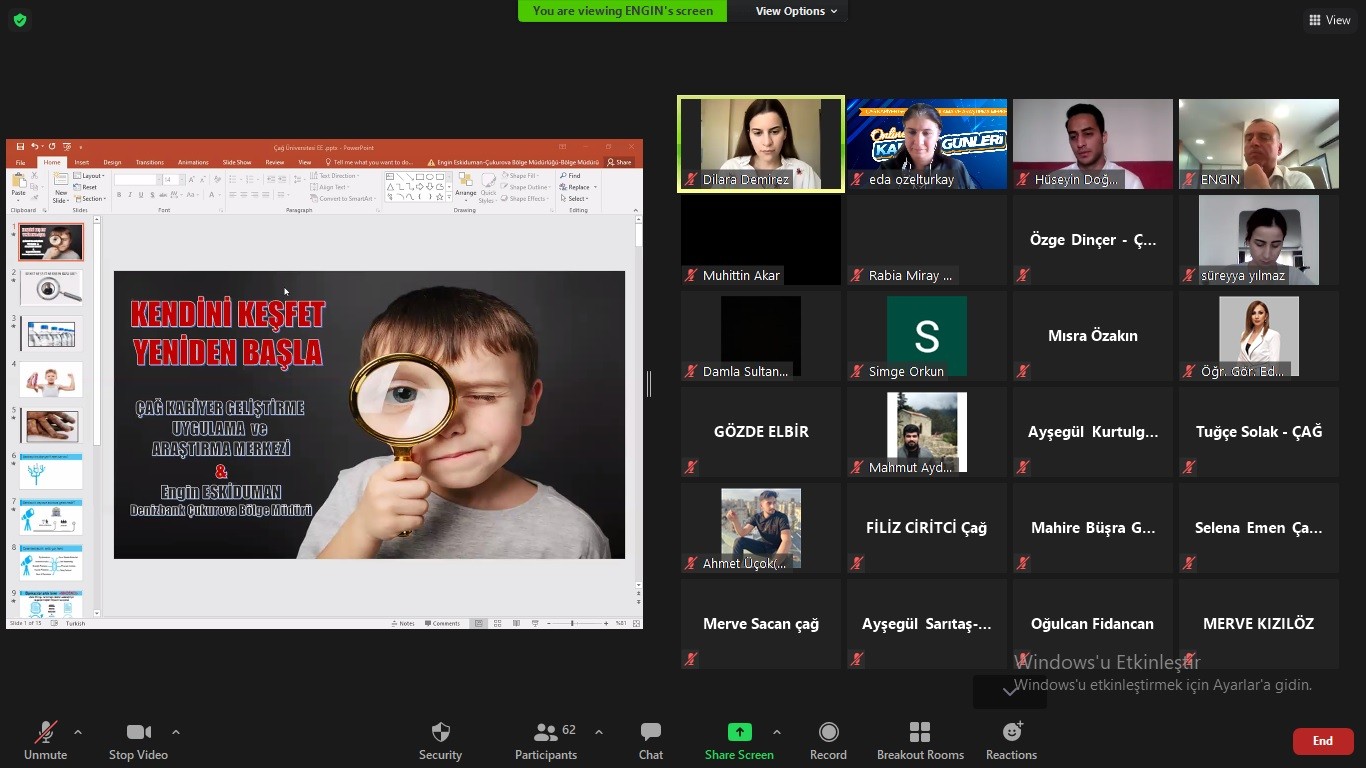The height and width of the screenshot is (768, 1366).
Task: Open the Security options in Zoom toolbar
Action: click(x=440, y=741)
